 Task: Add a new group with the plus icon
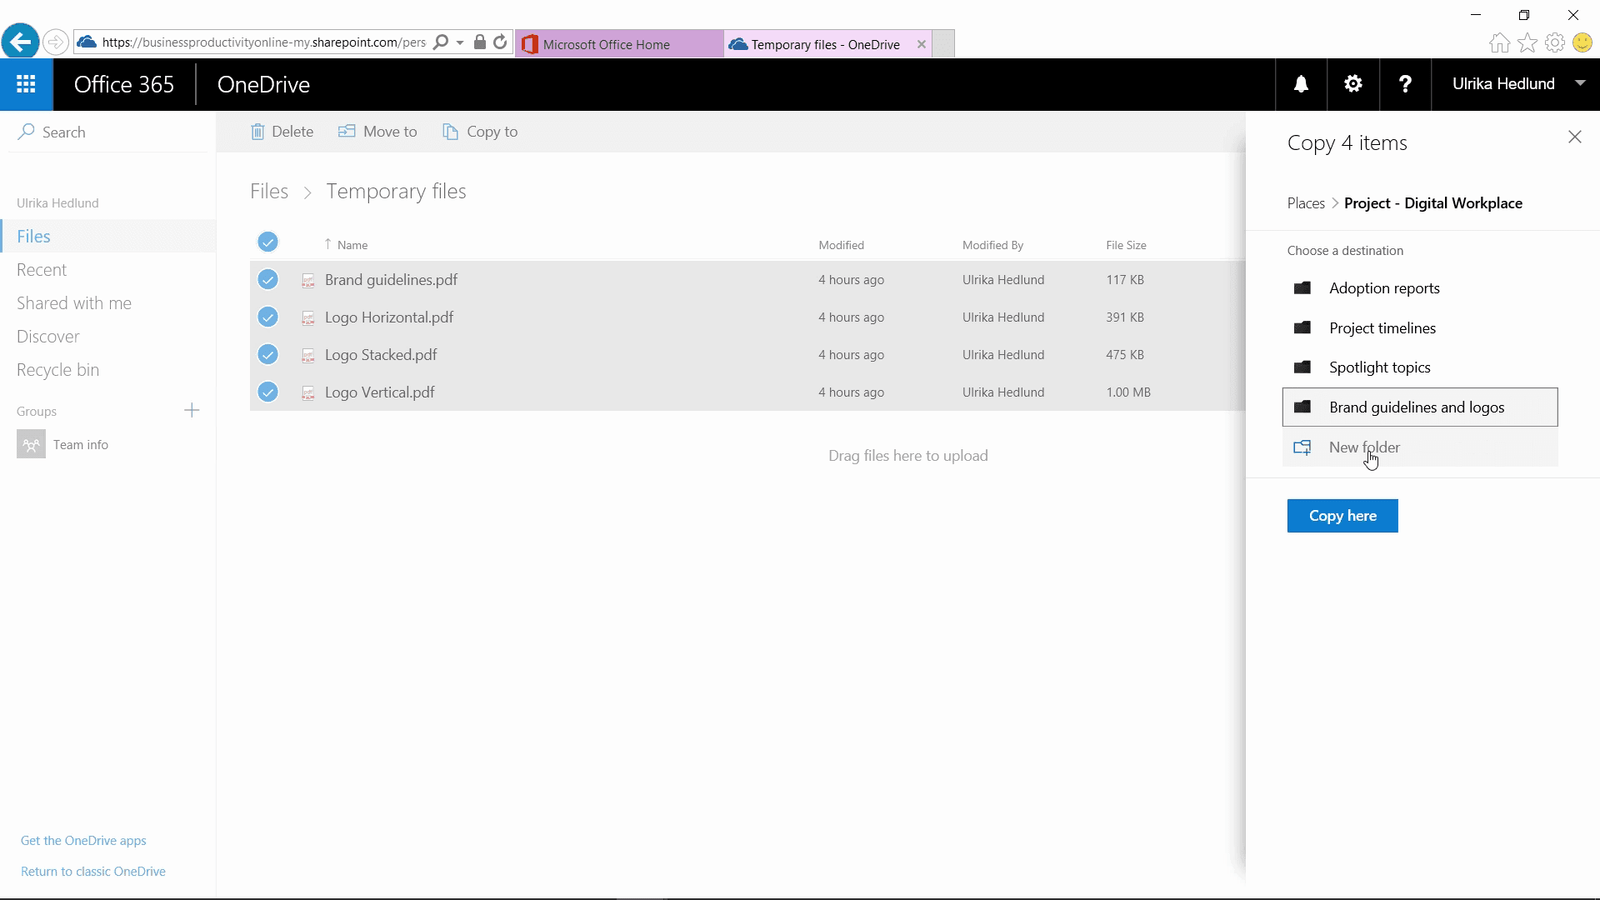click(192, 410)
